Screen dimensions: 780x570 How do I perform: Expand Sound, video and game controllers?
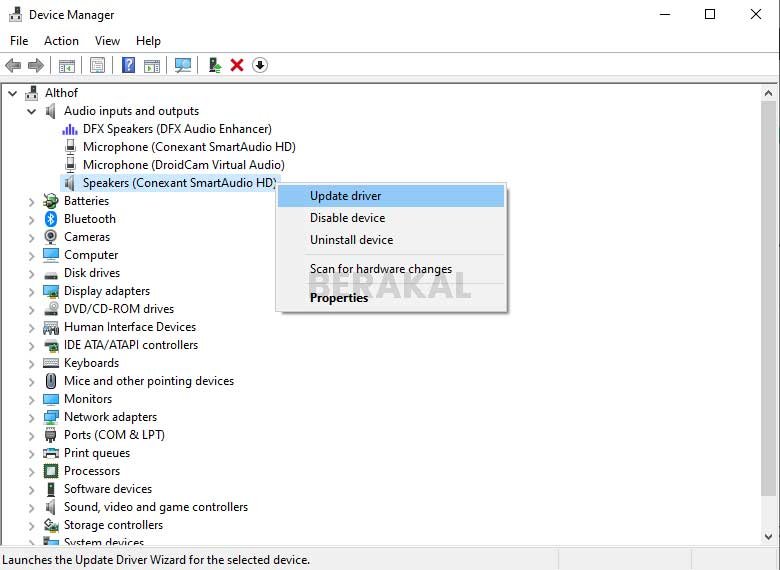(x=32, y=507)
